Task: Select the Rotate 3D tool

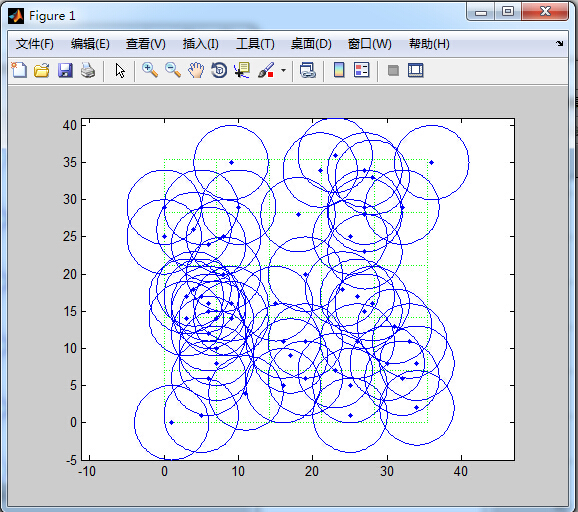Action: (219, 70)
